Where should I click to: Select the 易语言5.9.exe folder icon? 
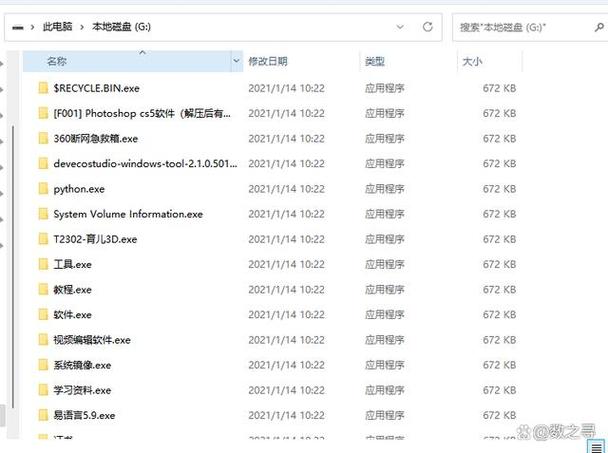(x=43, y=415)
